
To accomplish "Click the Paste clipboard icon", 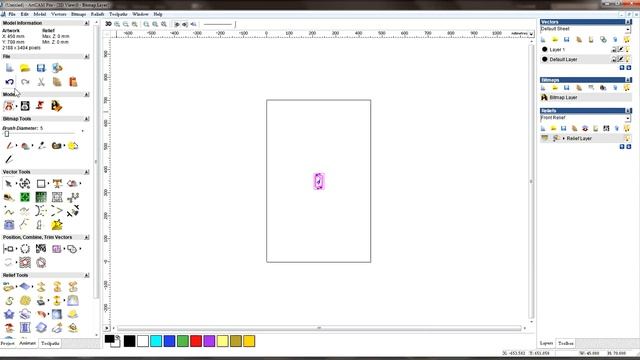I will coord(73,82).
